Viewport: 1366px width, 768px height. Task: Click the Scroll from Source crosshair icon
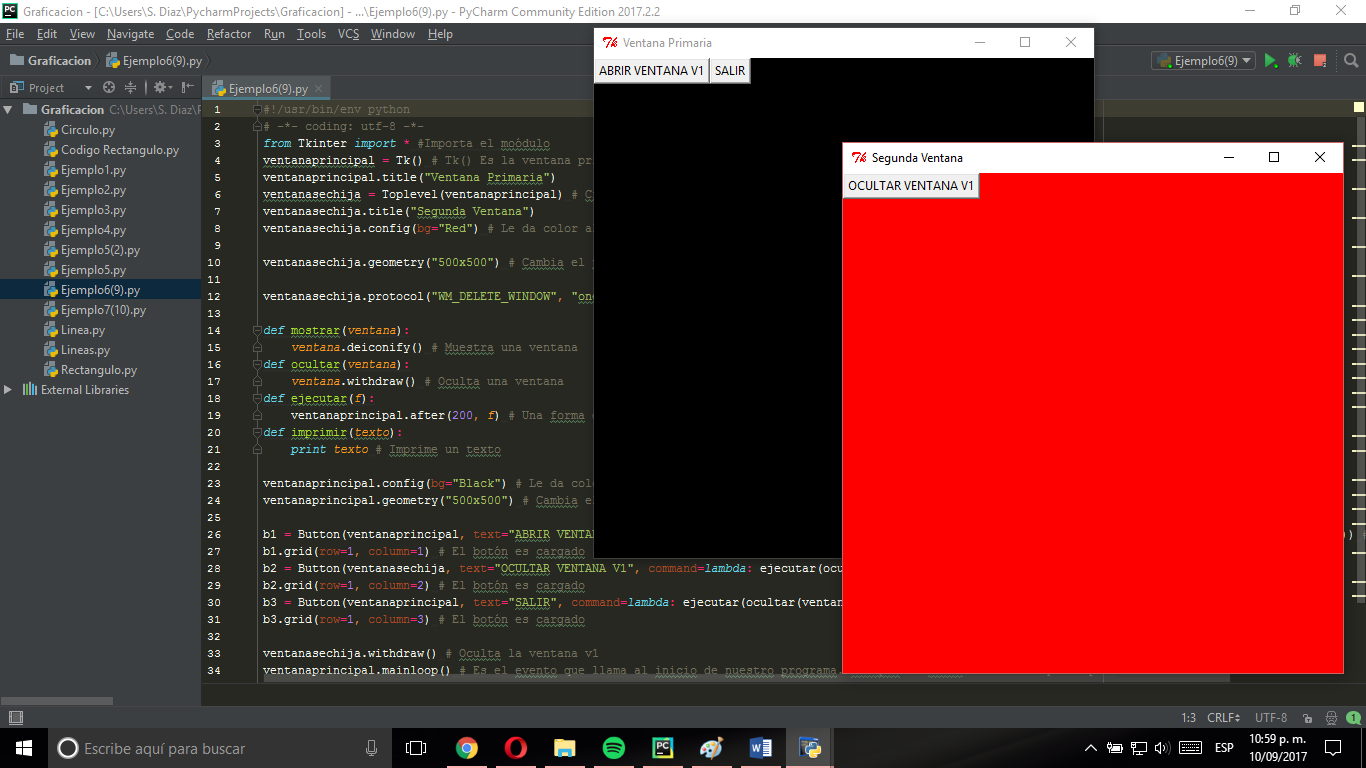(108, 87)
